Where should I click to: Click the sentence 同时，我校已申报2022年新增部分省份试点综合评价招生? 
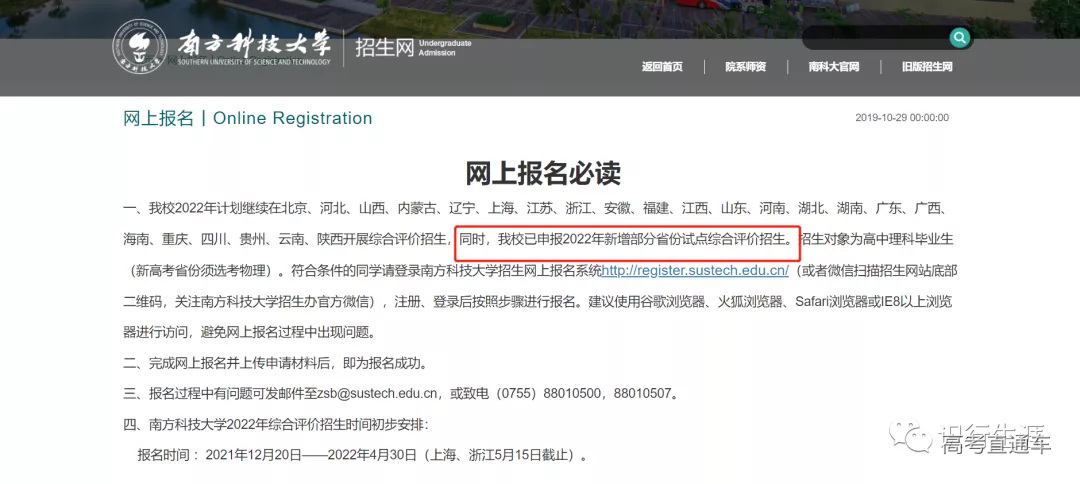pyautogui.click(x=625, y=240)
